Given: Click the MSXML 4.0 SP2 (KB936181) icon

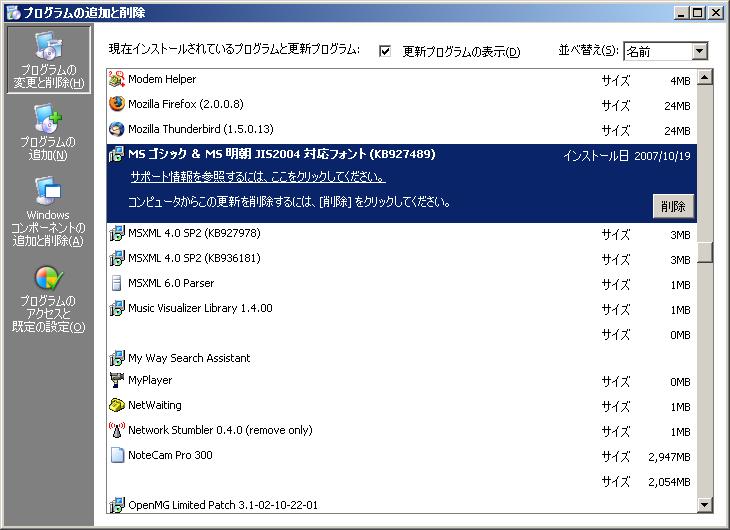Looking at the screenshot, I should tap(117, 258).
